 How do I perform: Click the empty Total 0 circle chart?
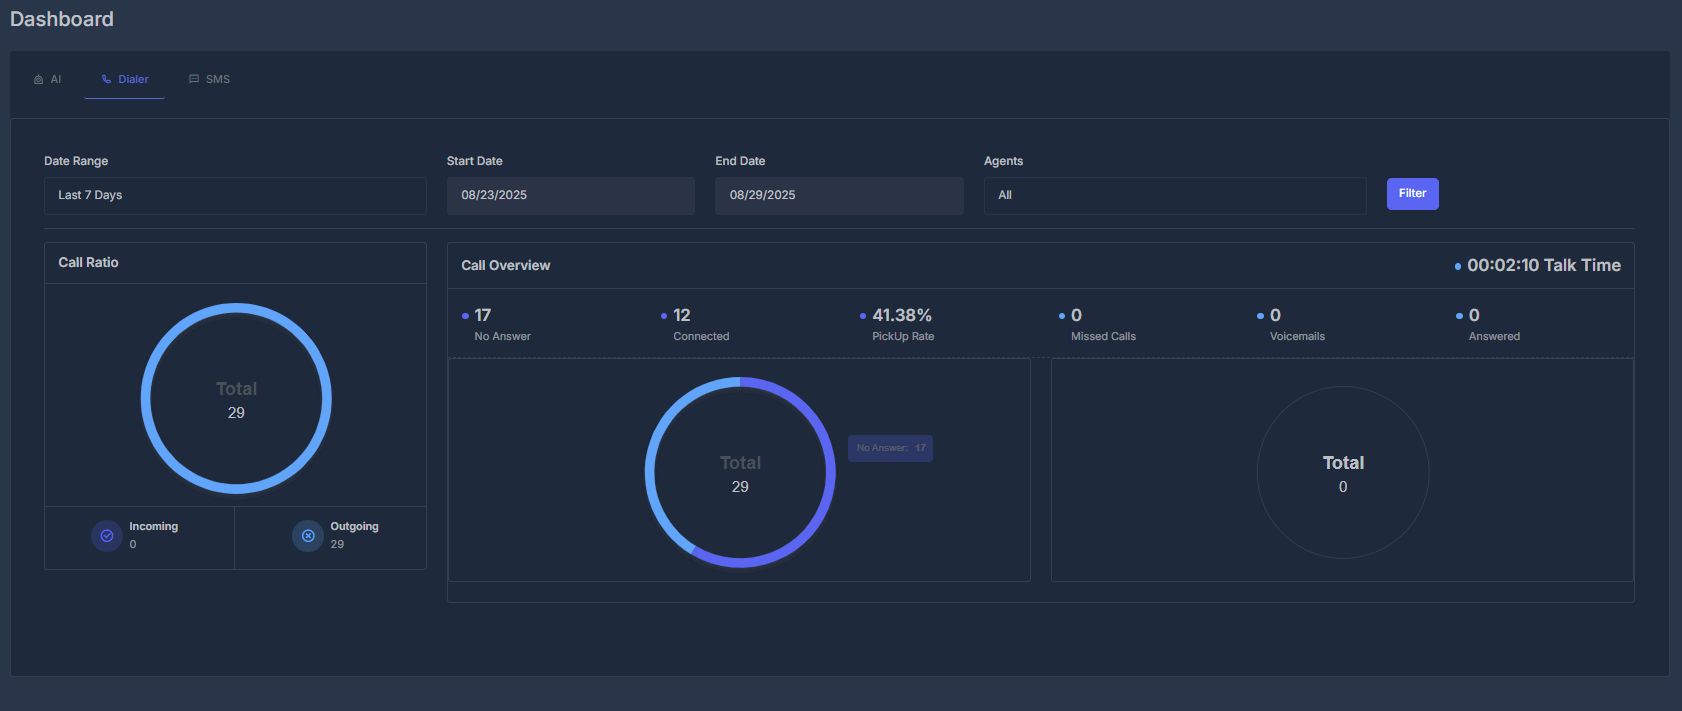(x=1343, y=472)
